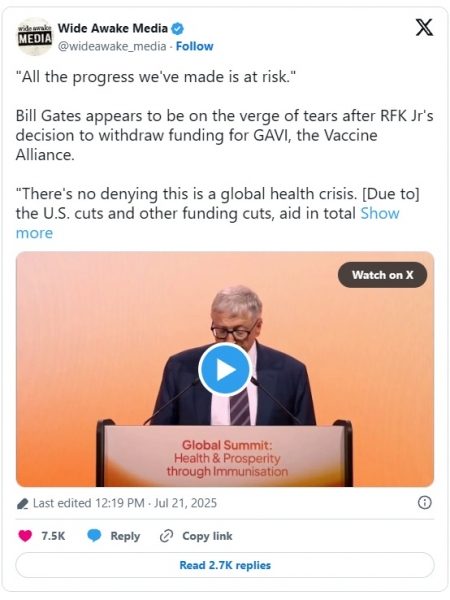Click the reply speech bubble icon
Screen dimensions: 450x600
[94, 536]
